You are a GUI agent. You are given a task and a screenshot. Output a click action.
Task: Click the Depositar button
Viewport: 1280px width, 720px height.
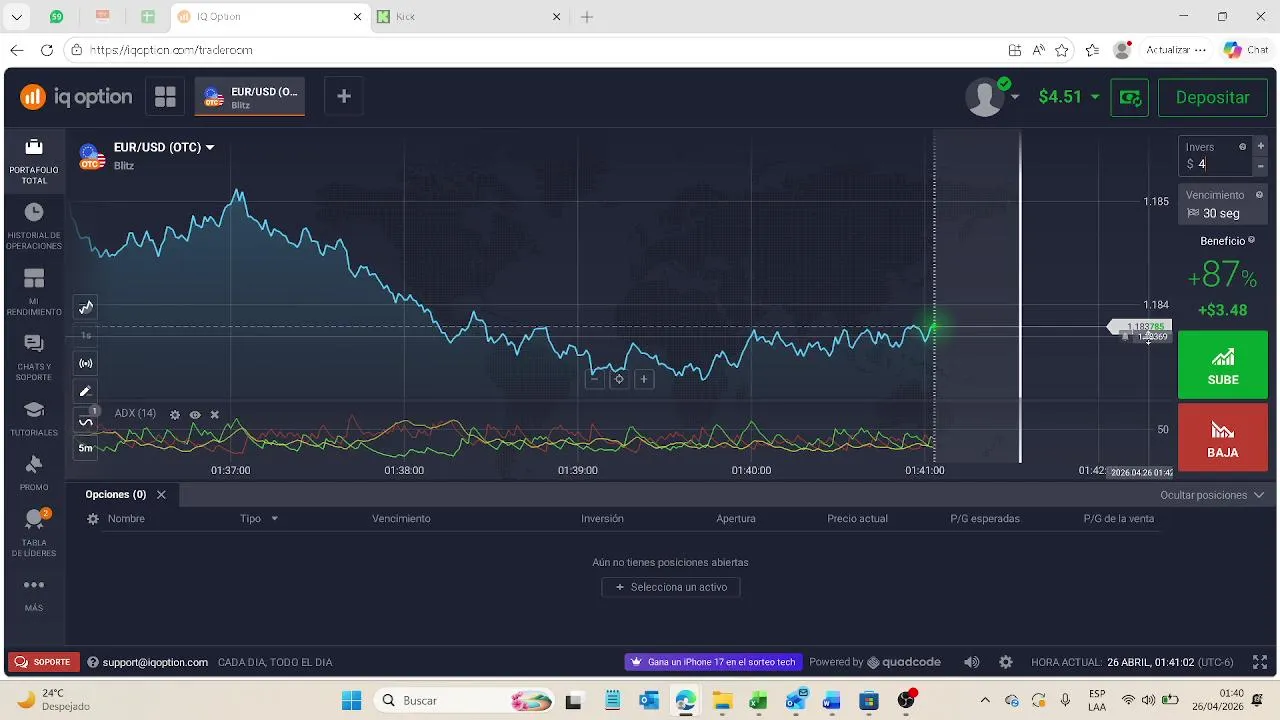[x=1213, y=97]
